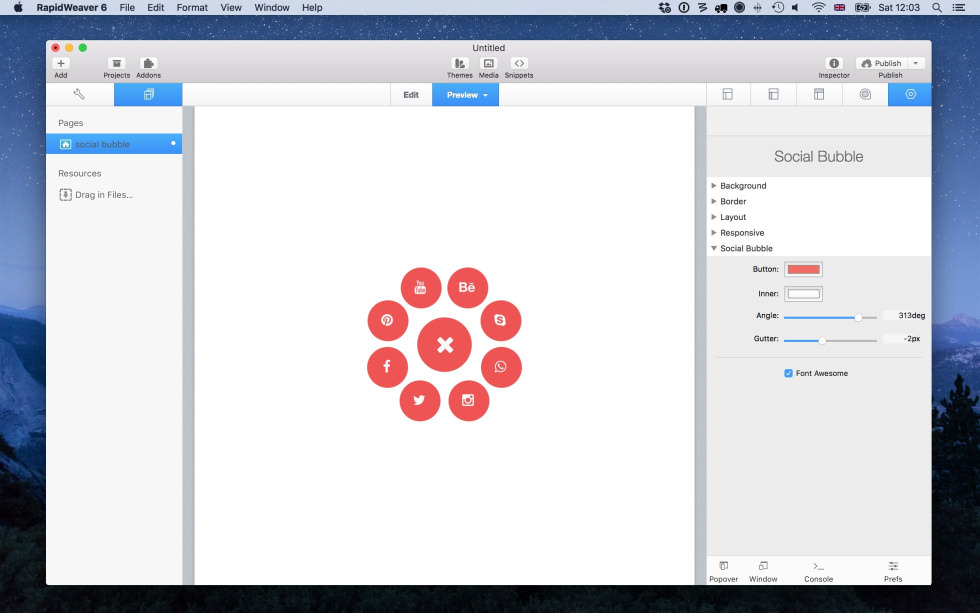The width and height of the screenshot is (980, 613).
Task: Open the Apple menu
Action: pos(18,7)
